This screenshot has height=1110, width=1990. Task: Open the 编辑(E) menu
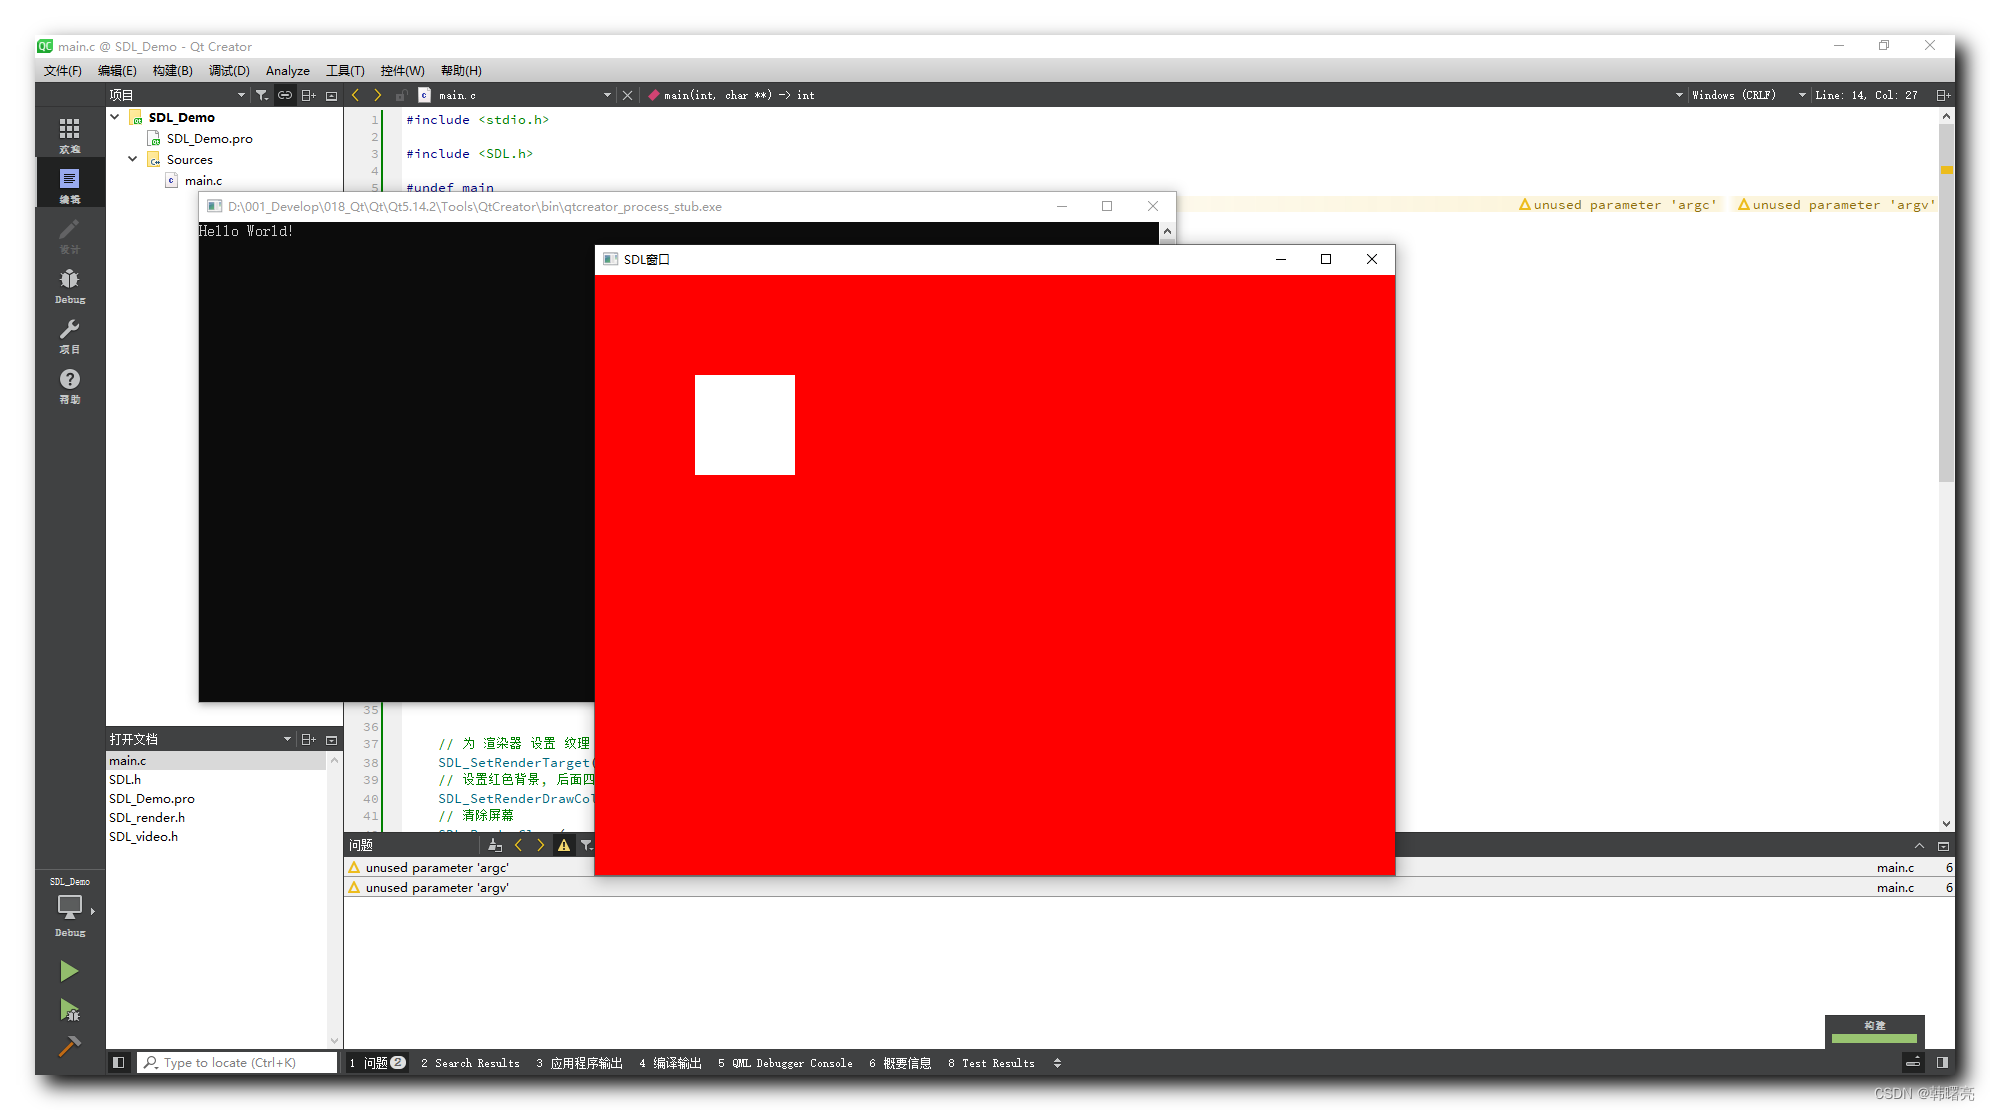tap(117, 70)
